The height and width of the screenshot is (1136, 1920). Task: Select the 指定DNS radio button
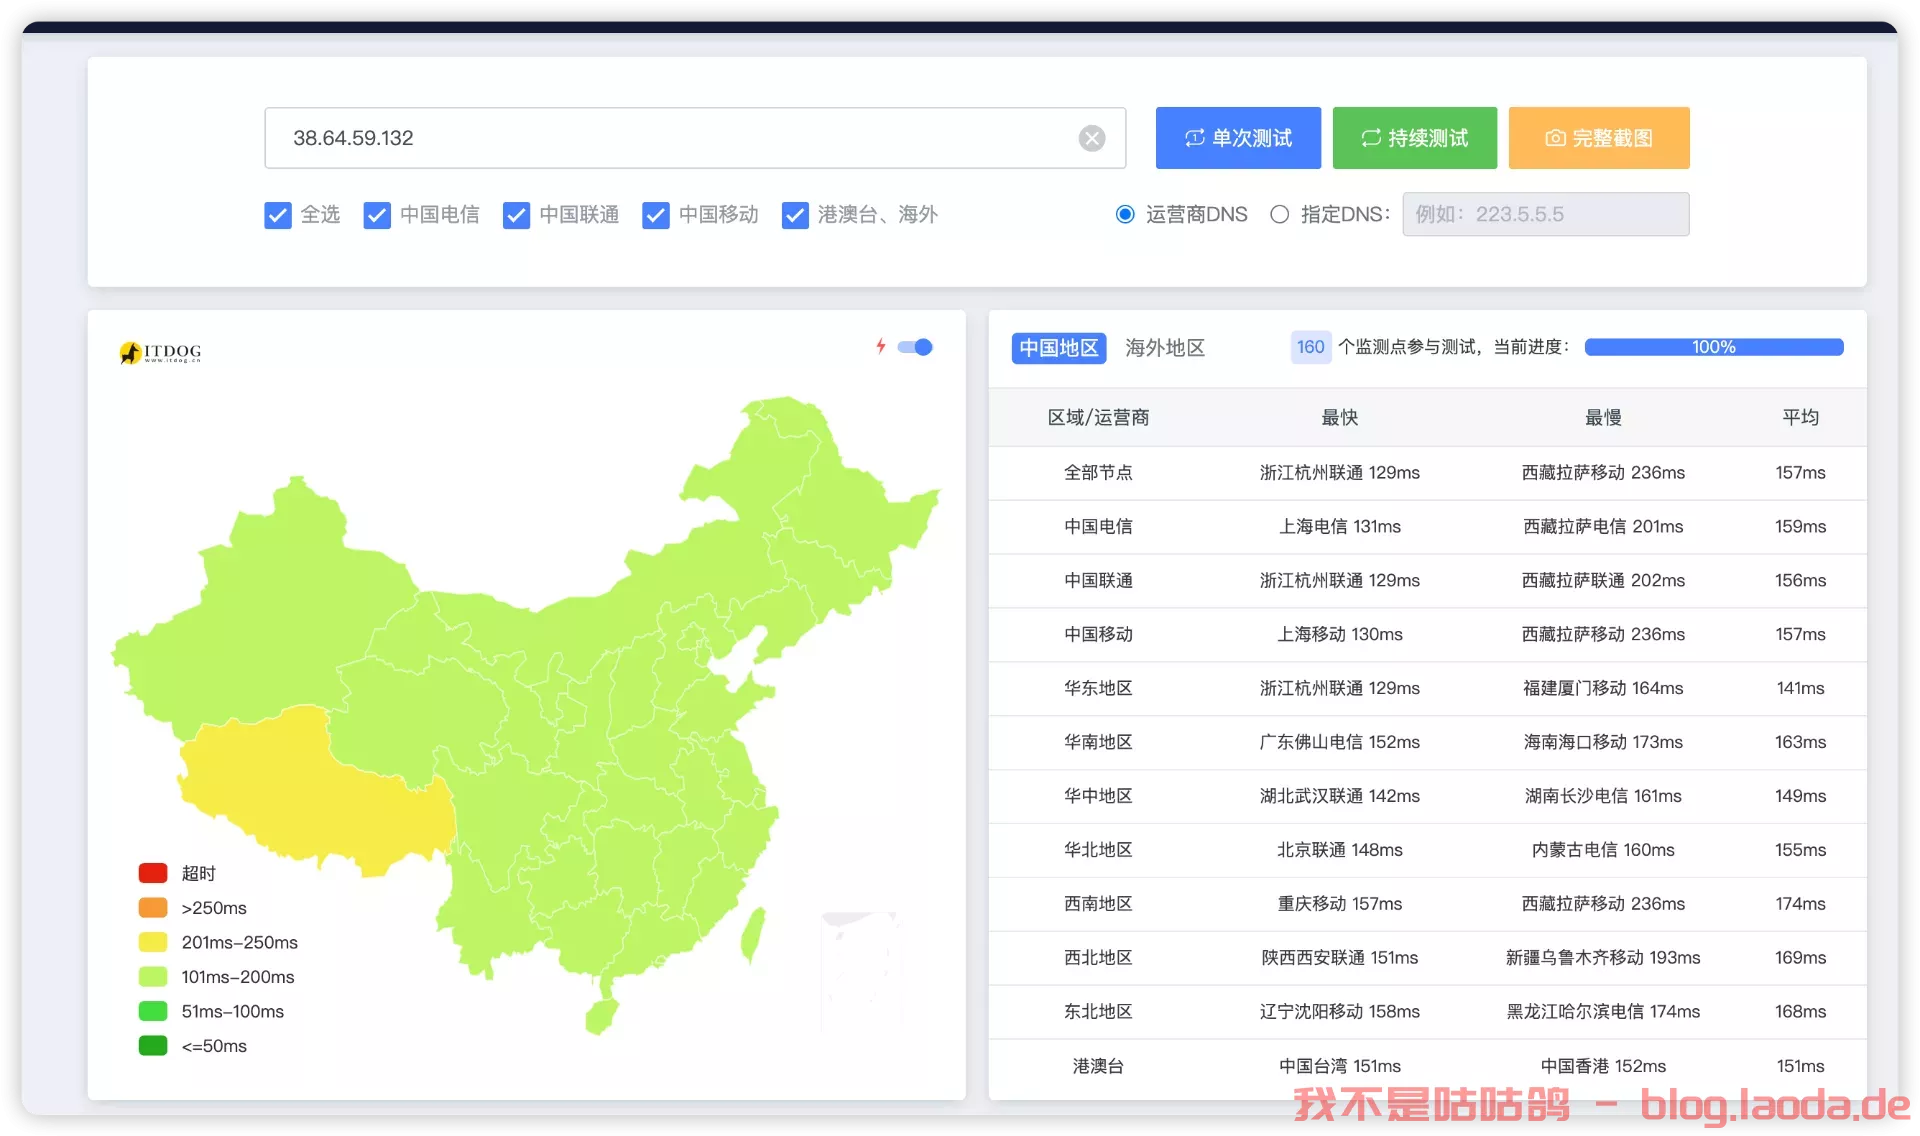point(1279,214)
